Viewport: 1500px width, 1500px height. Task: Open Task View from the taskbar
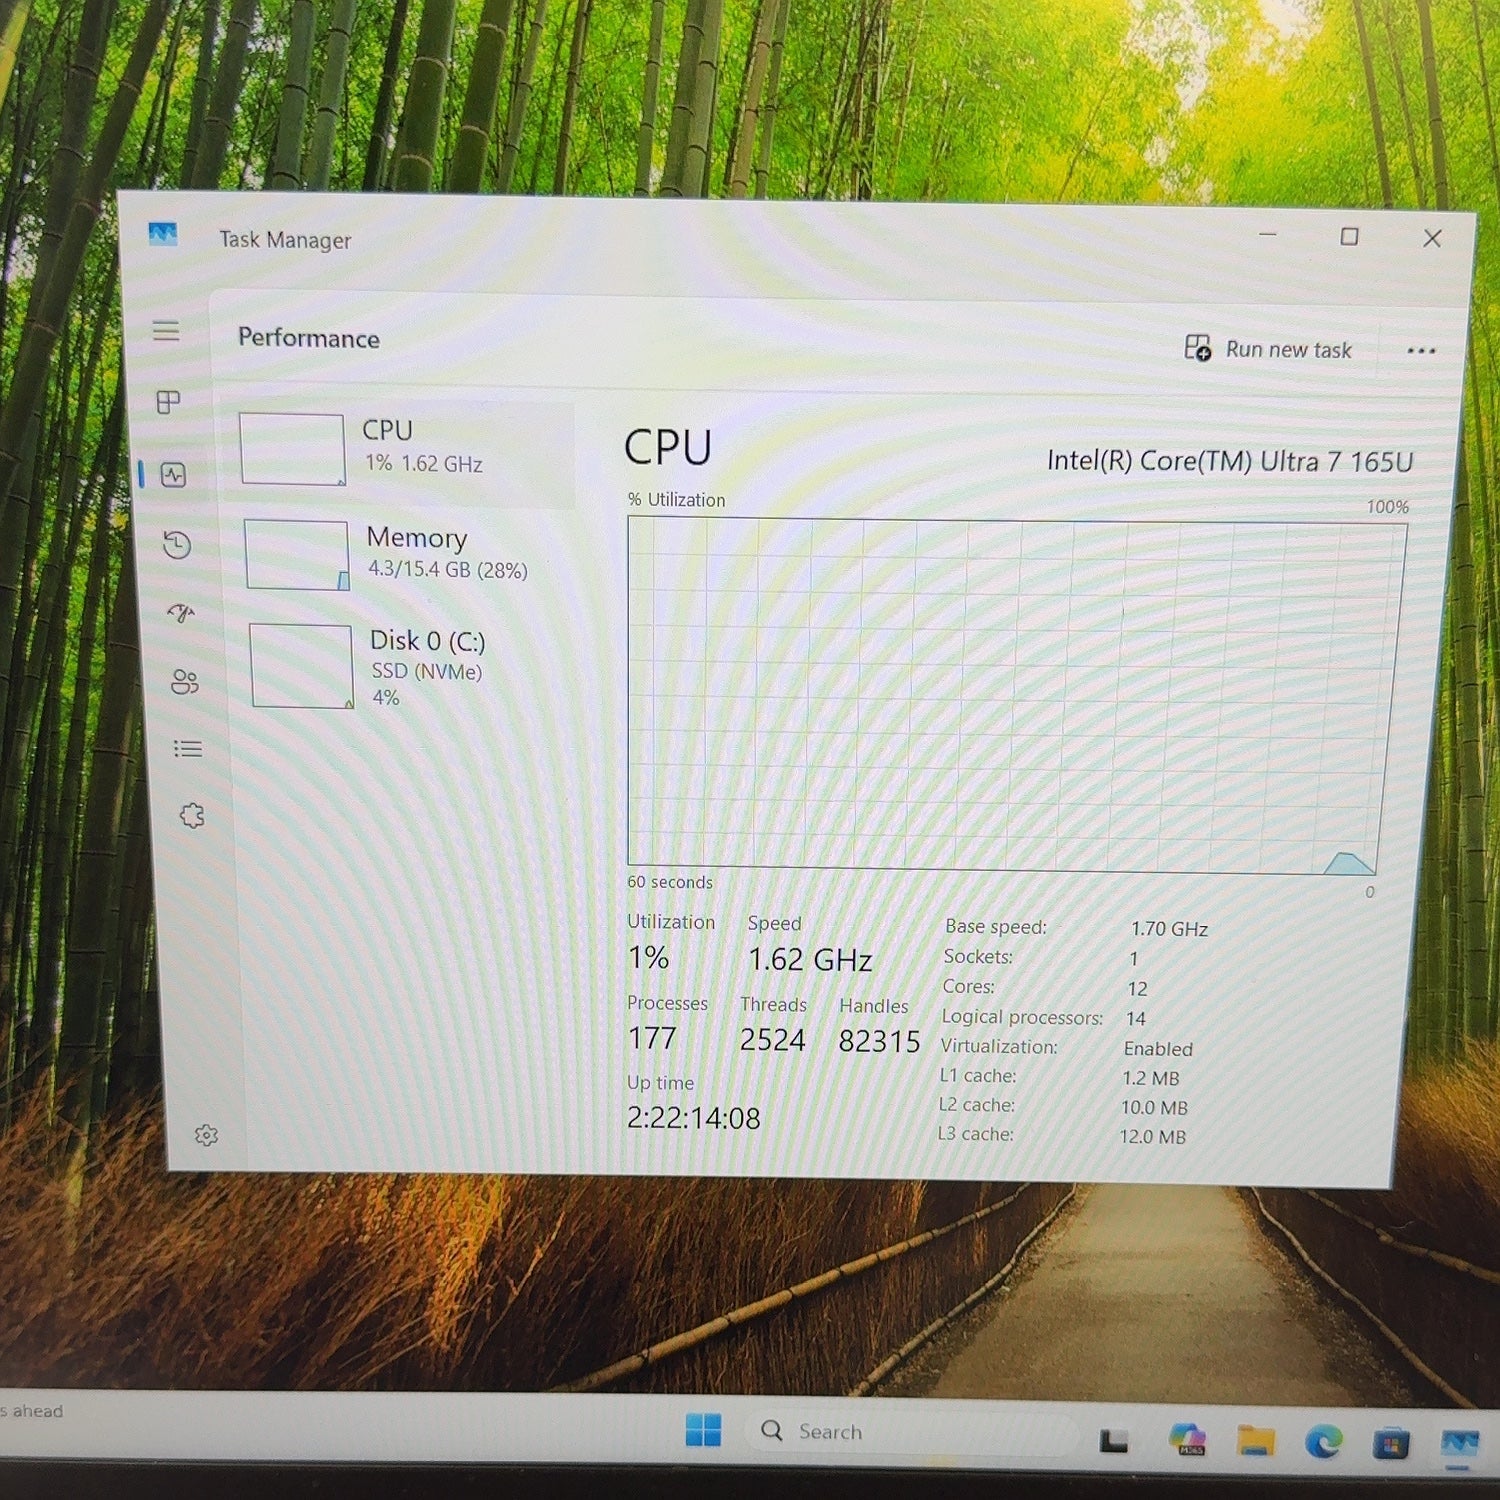[1114, 1441]
